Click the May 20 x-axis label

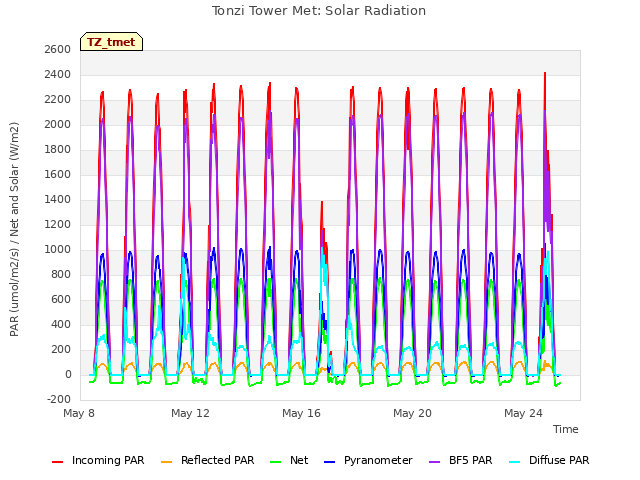pos(412,413)
